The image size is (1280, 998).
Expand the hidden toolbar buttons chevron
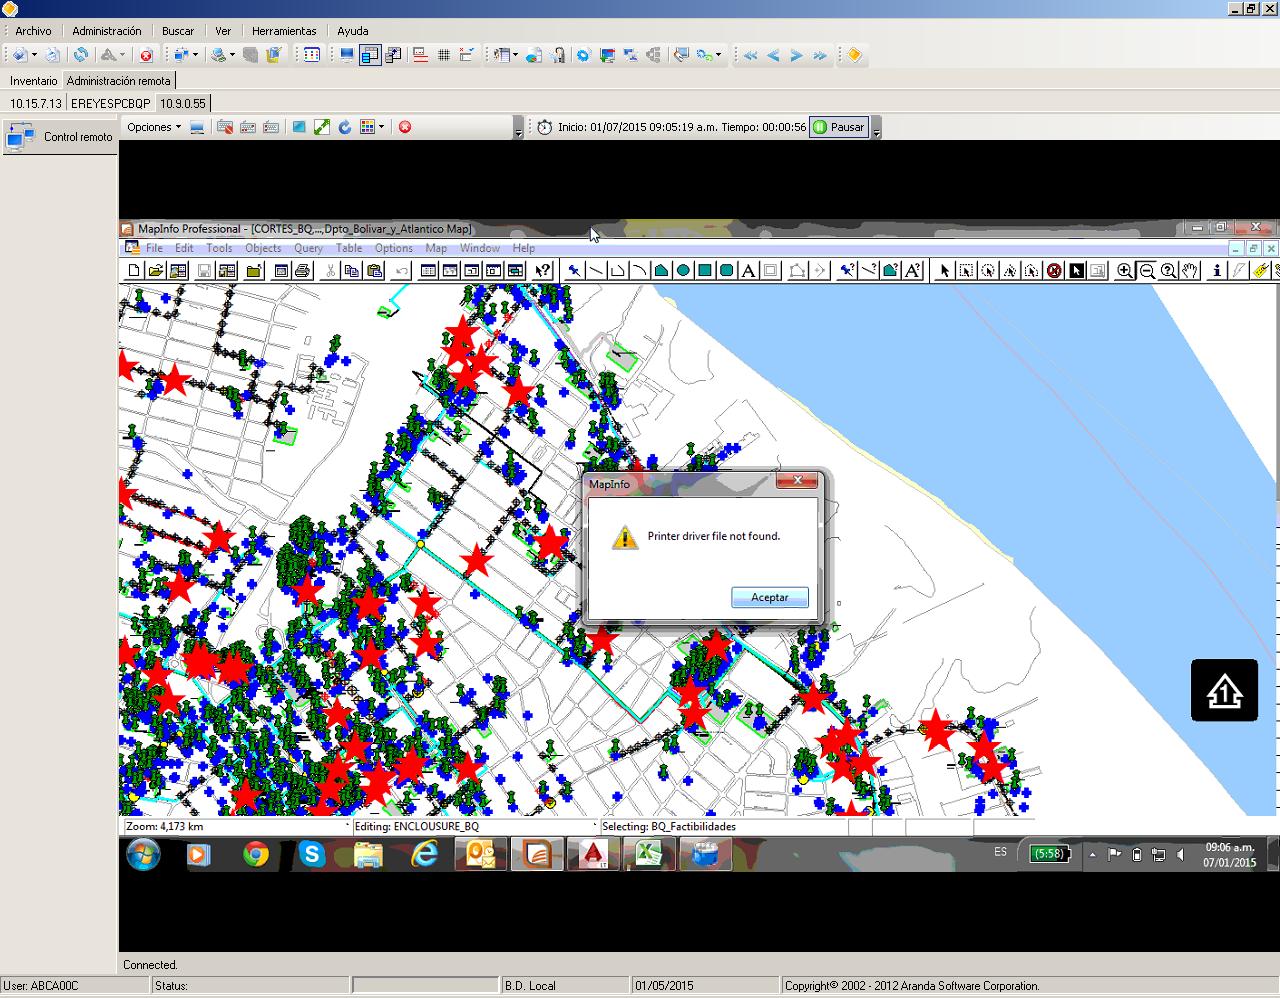pos(517,132)
